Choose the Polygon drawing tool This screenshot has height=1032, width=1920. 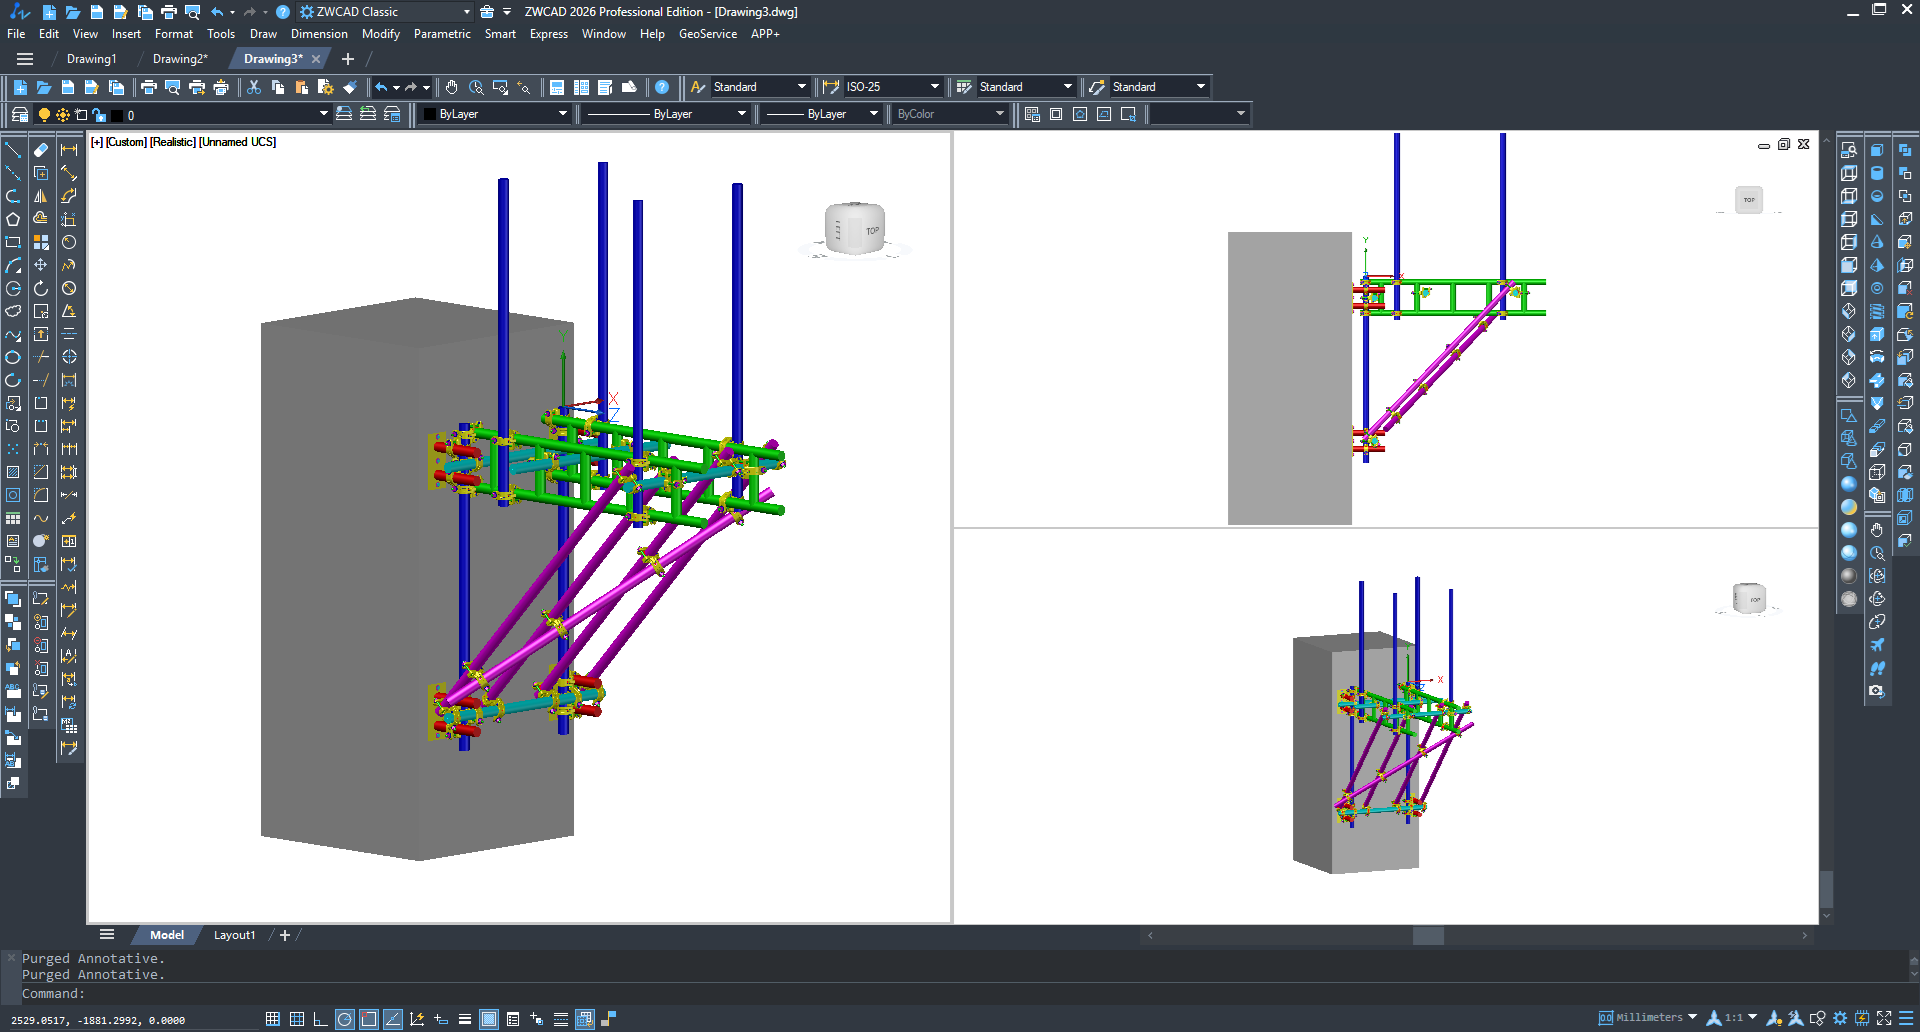(13, 219)
